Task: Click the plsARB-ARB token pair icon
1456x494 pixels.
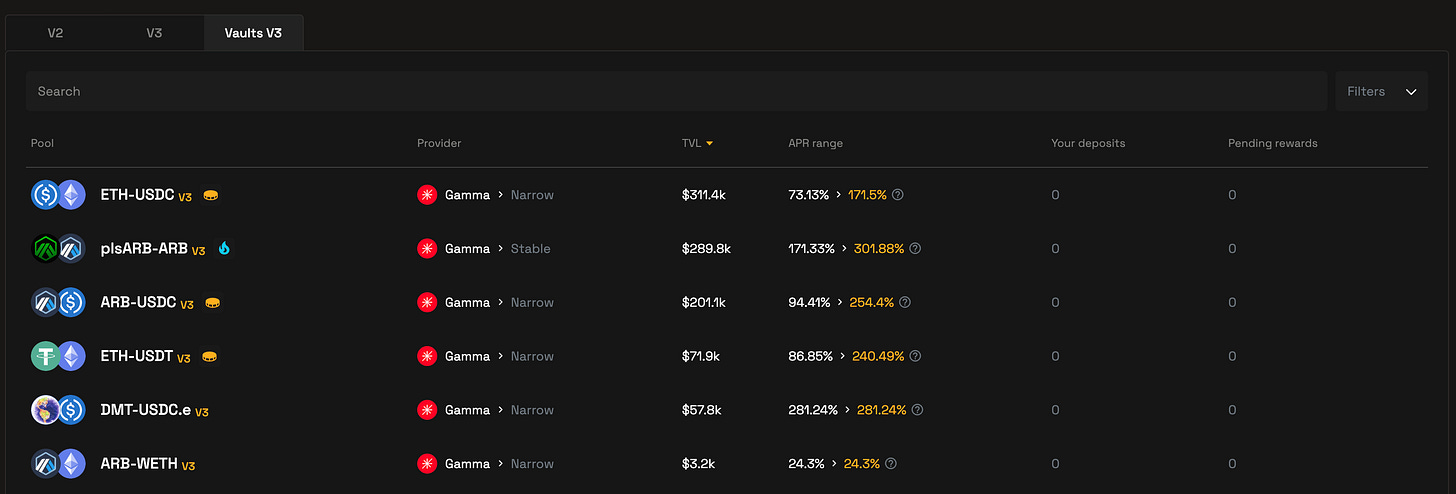Action: [x=59, y=248]
